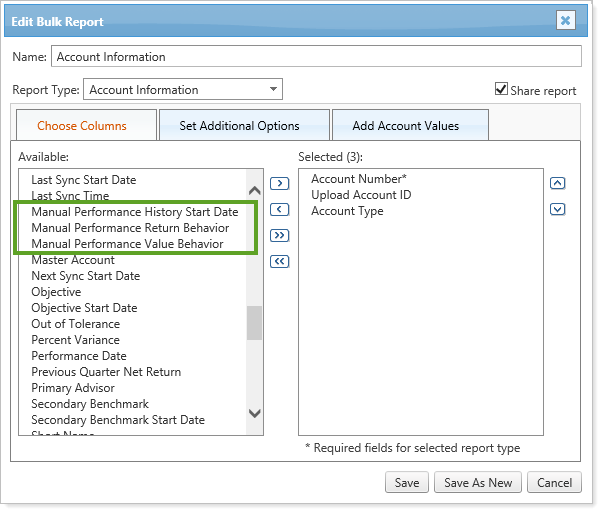Select Manual Performance Return Behavior in Available list
The height and width of the screenshot is (513, 602).
pyautogui.click(x=130, y=228)
